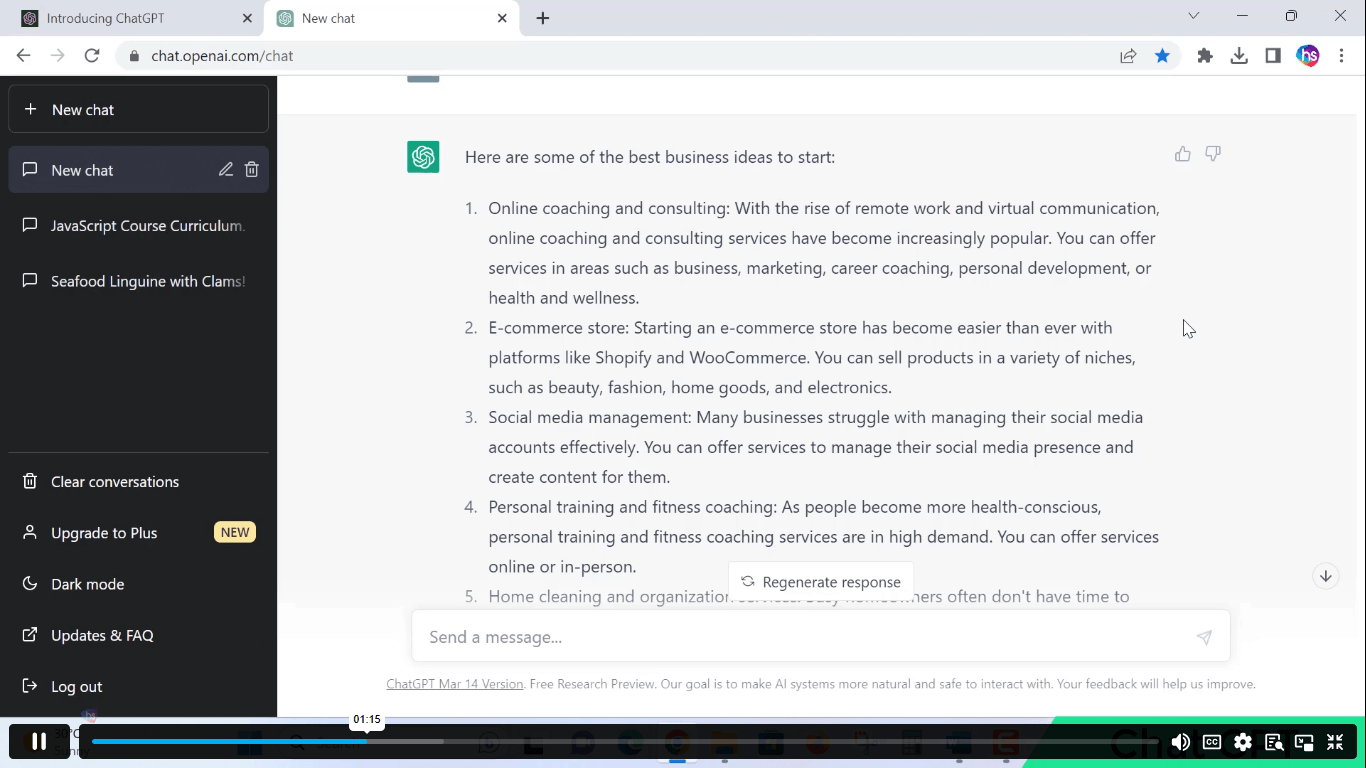The image size is (1366, 768).
Task: Open the Chrome tab search dropdown arrow
Action: click(1193, 16)
